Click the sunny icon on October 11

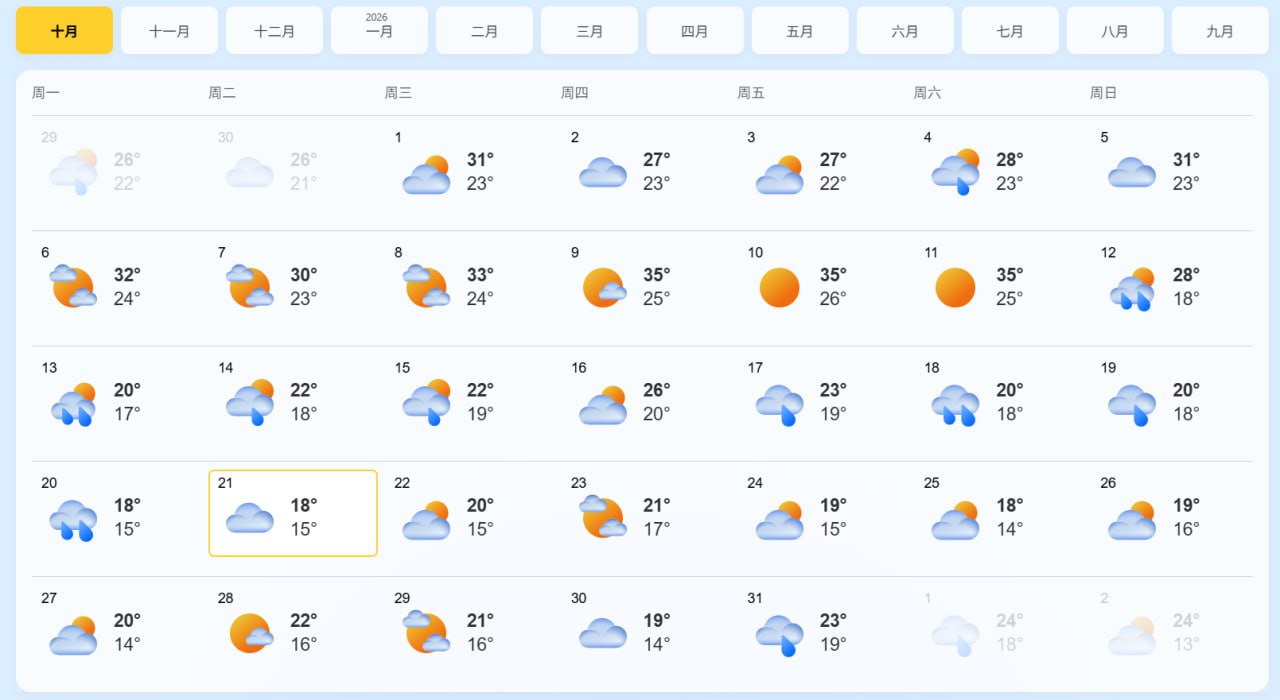coord(955,288)
